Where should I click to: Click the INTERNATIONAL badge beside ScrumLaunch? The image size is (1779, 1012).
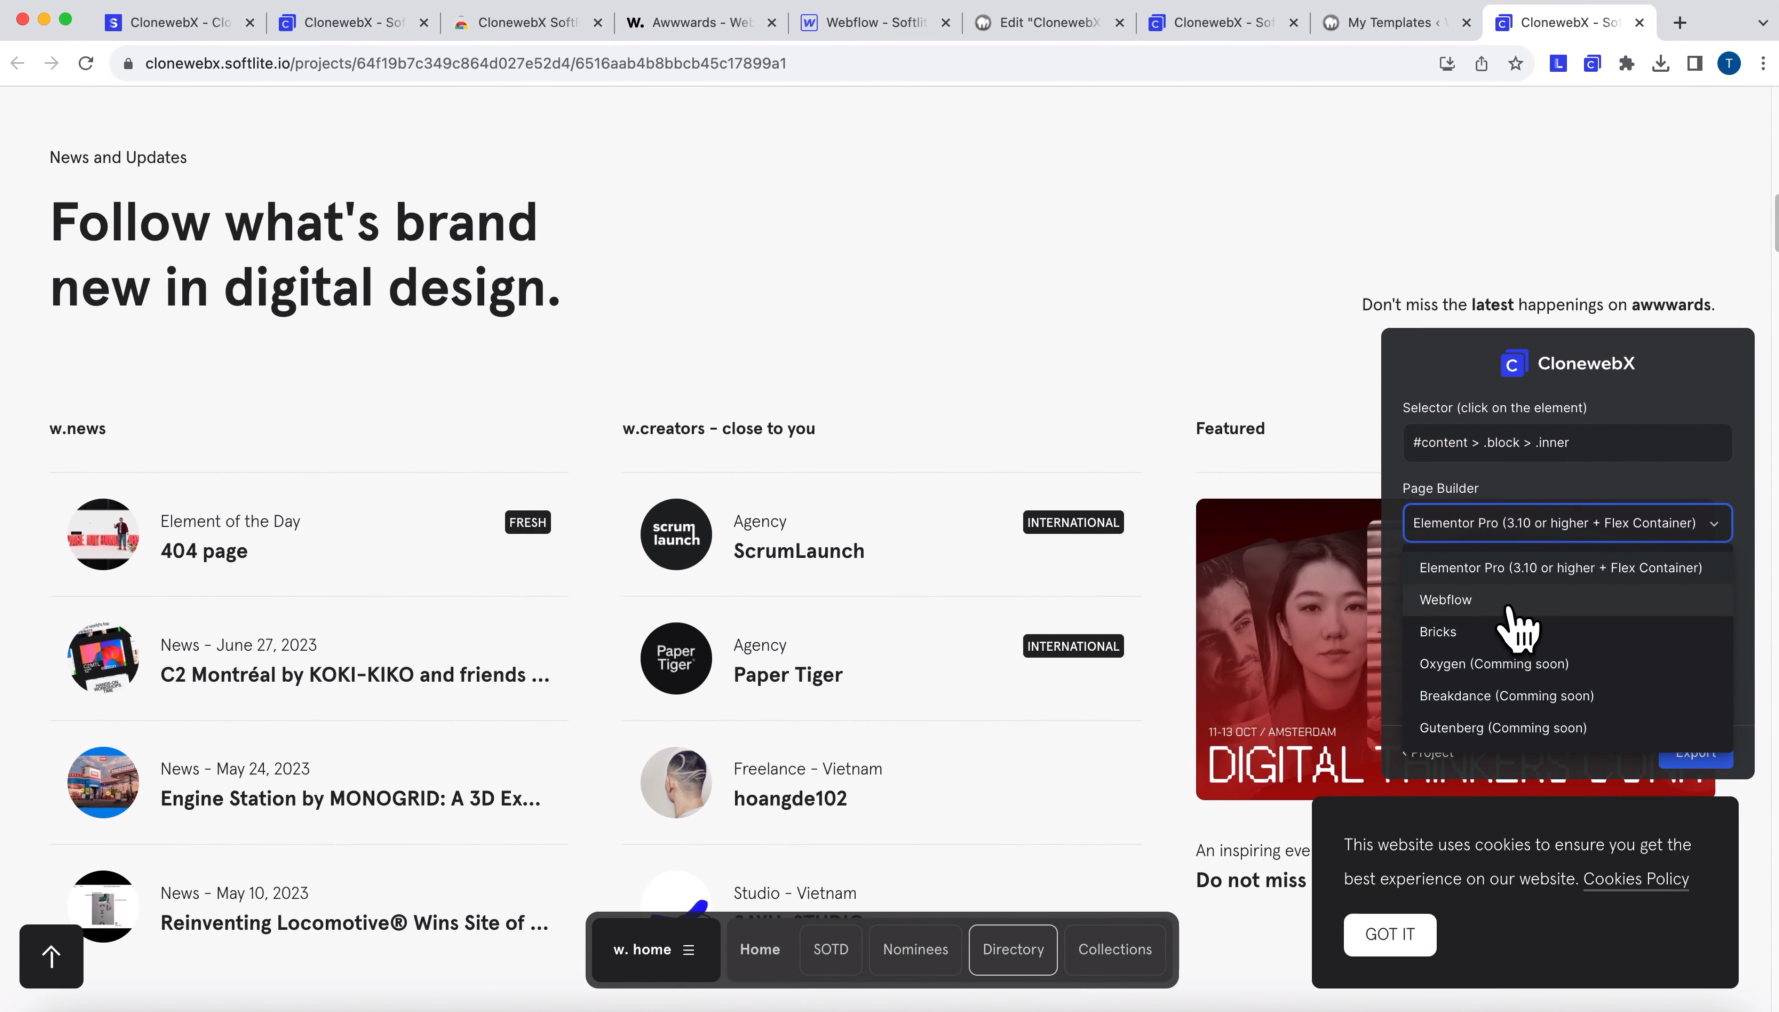coord(1073,522)
